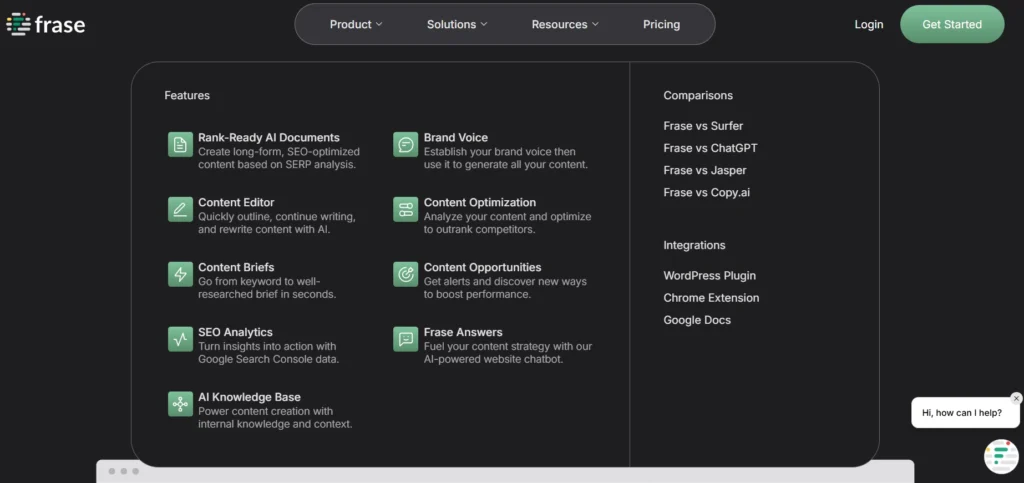
Task: Open the Frase Answers feature title
Action: 463,332
